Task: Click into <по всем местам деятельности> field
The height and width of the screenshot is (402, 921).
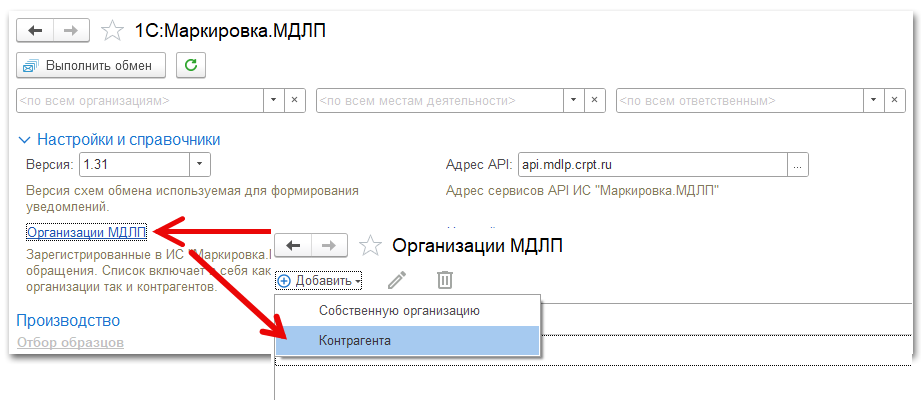Action: (x=440, y=100)
